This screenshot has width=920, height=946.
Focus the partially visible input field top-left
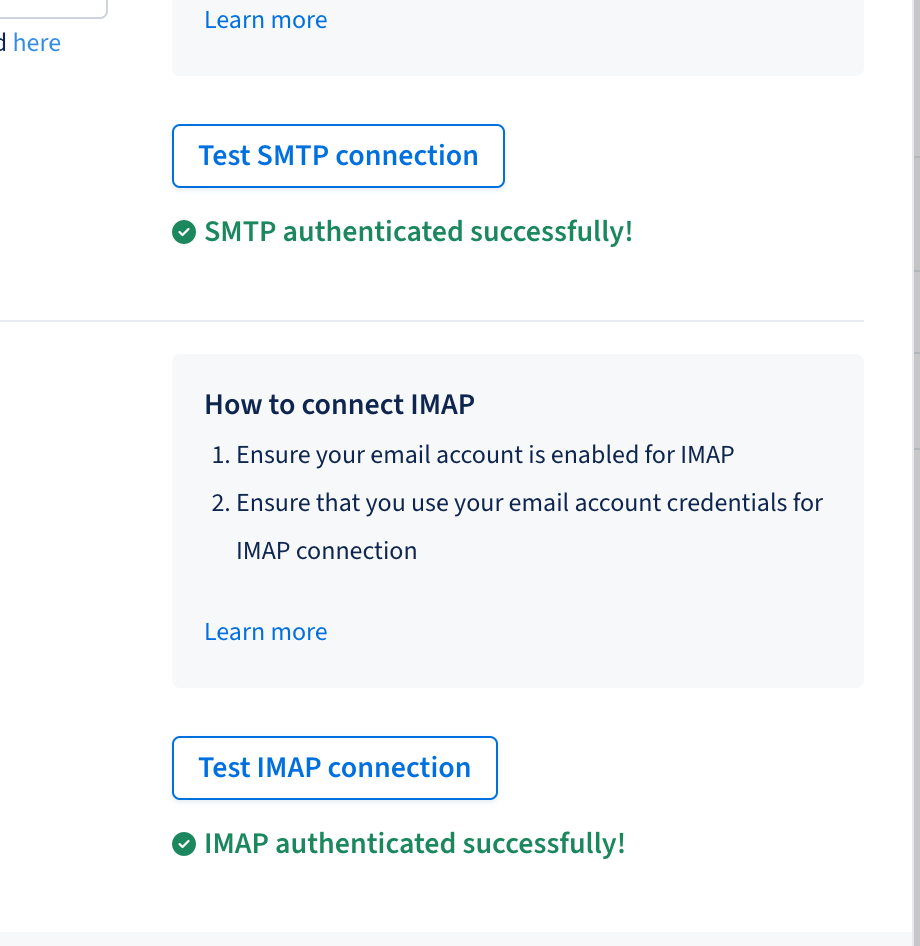pos(50,8)
